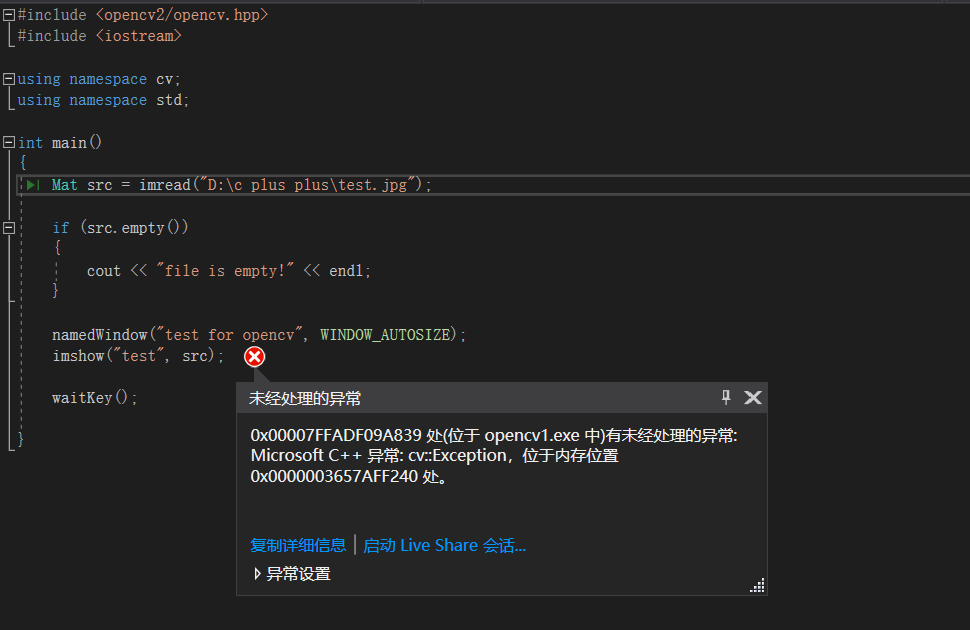The image size is (970, 630).
Task: Click the red exception error icon
Action: (x=254, y=356)
